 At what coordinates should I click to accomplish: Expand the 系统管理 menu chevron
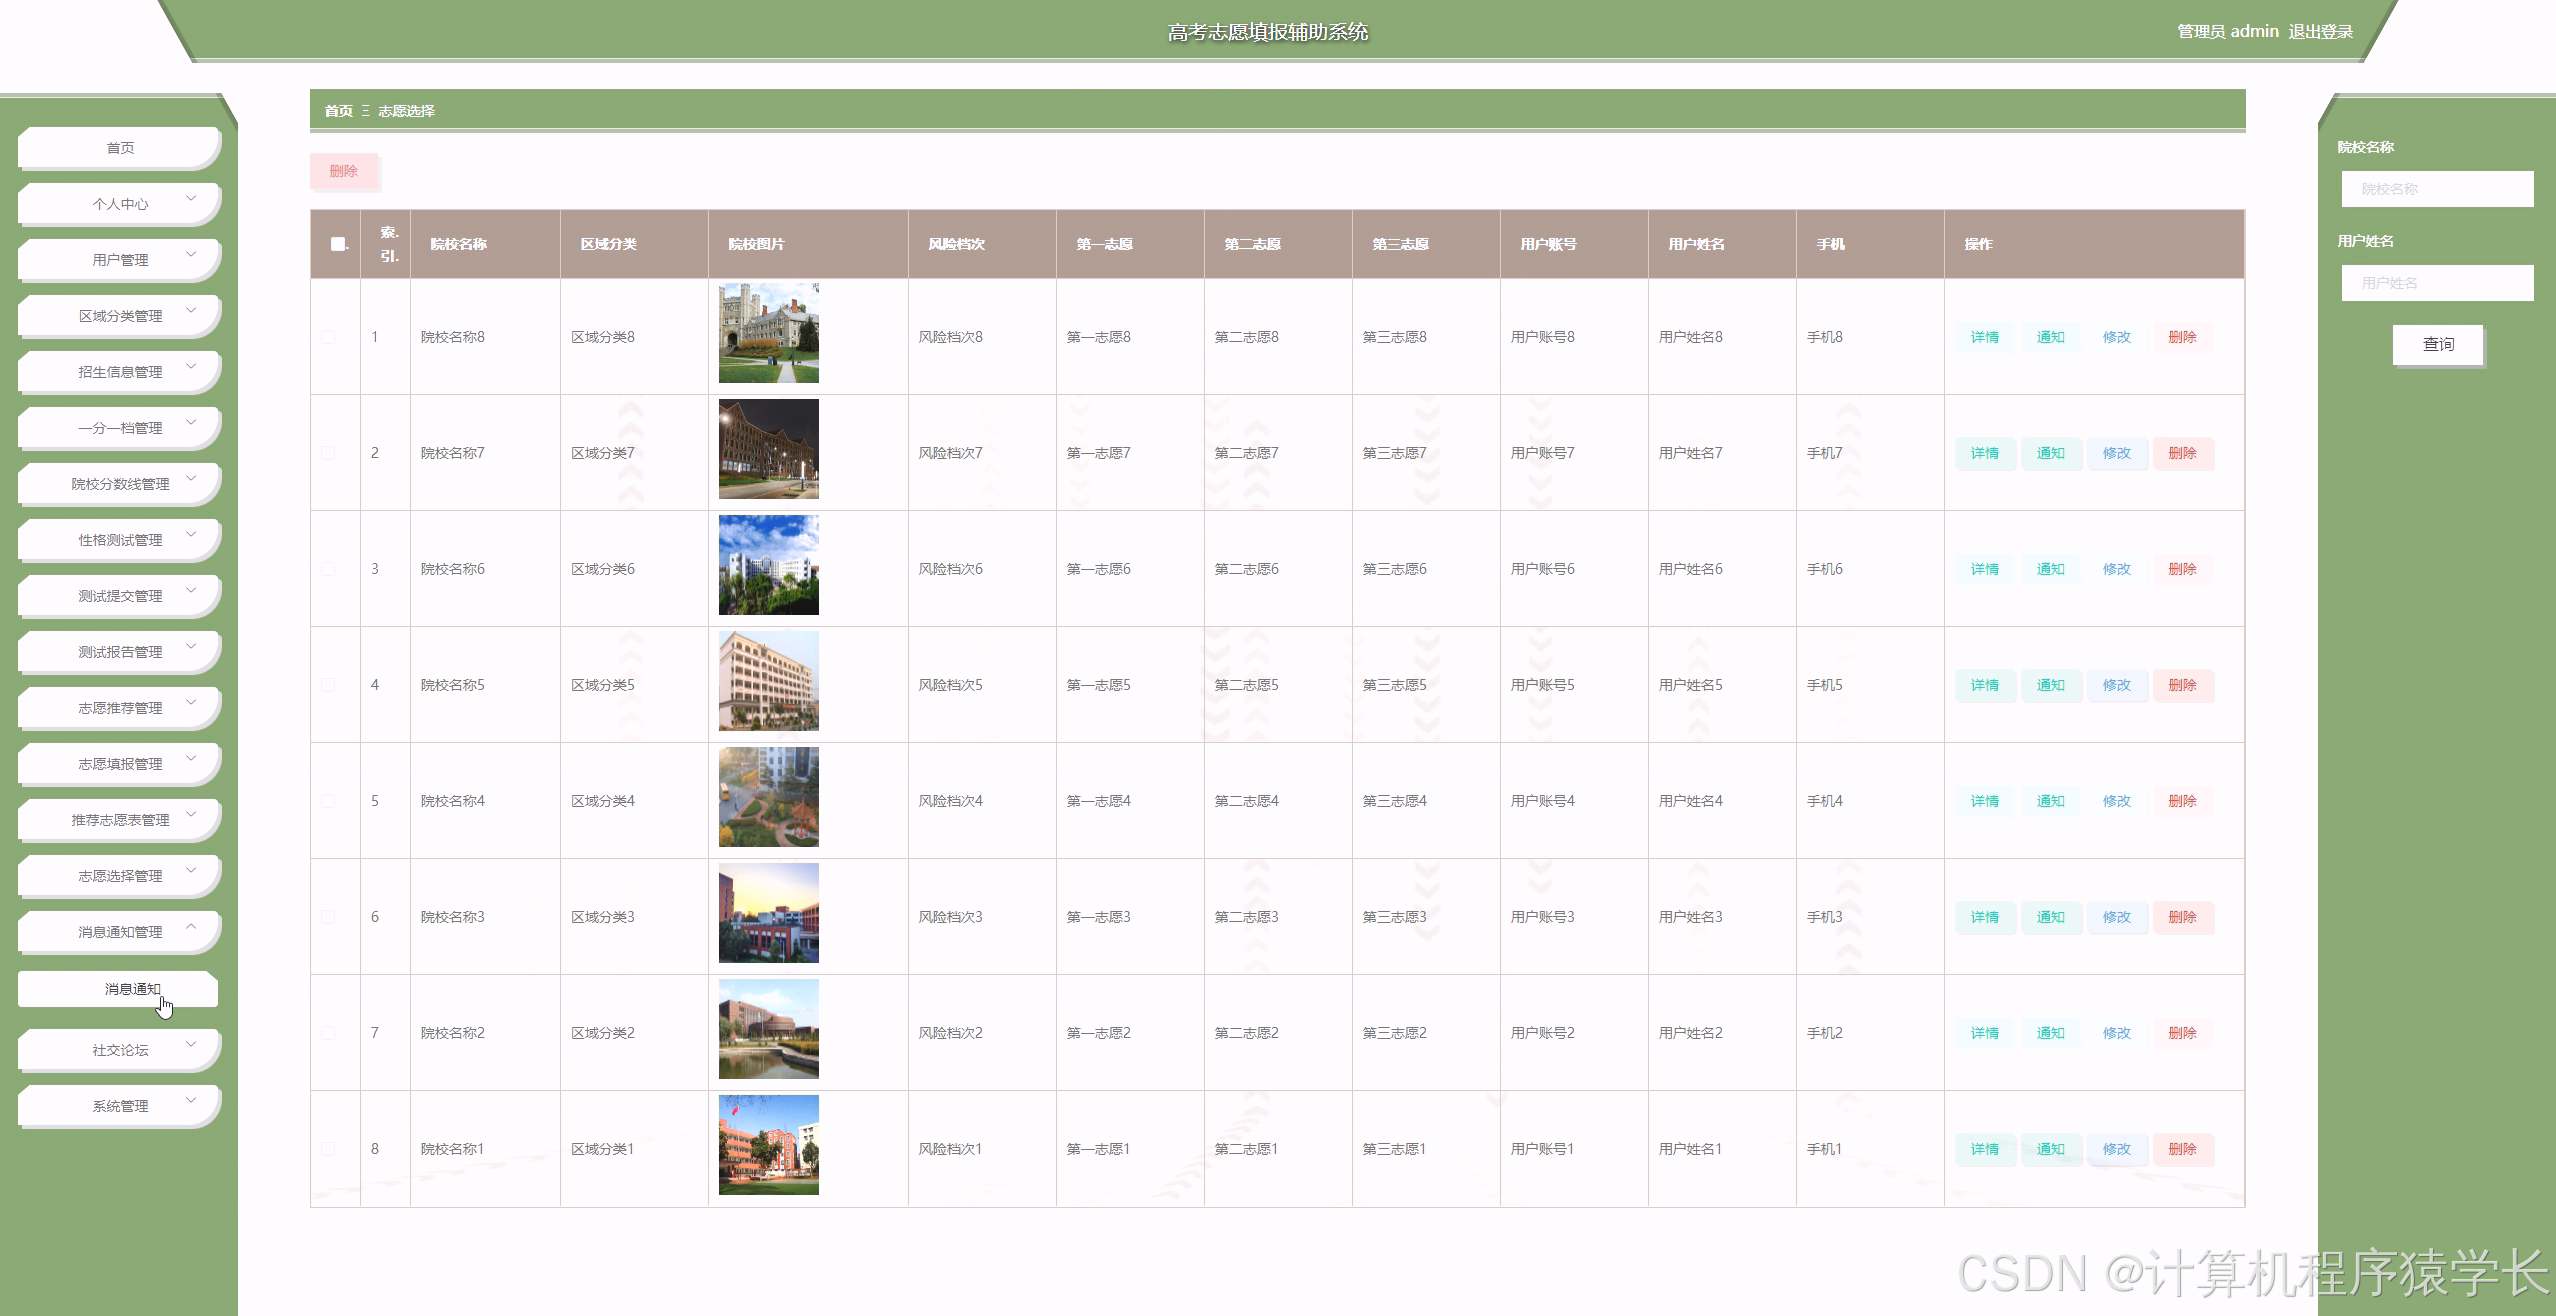coord(191,1101)
